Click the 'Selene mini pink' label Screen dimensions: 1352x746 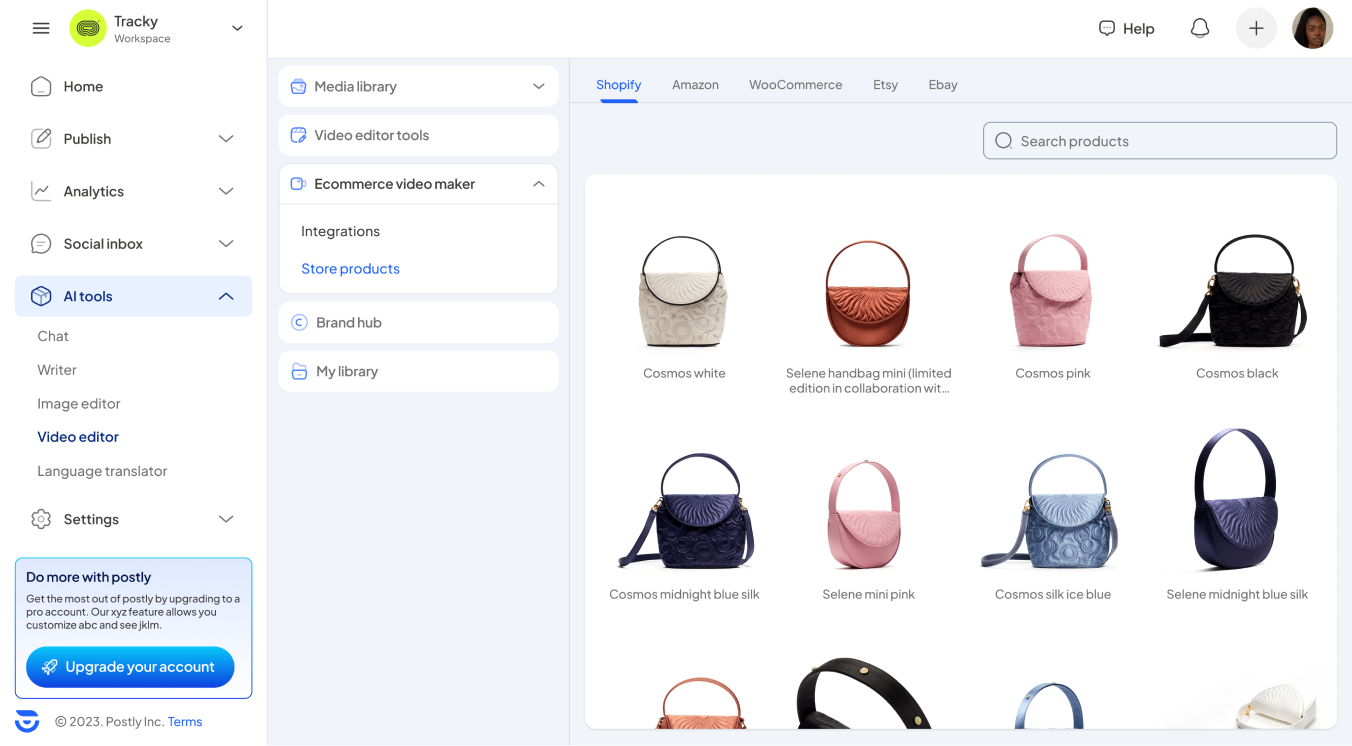869,594
